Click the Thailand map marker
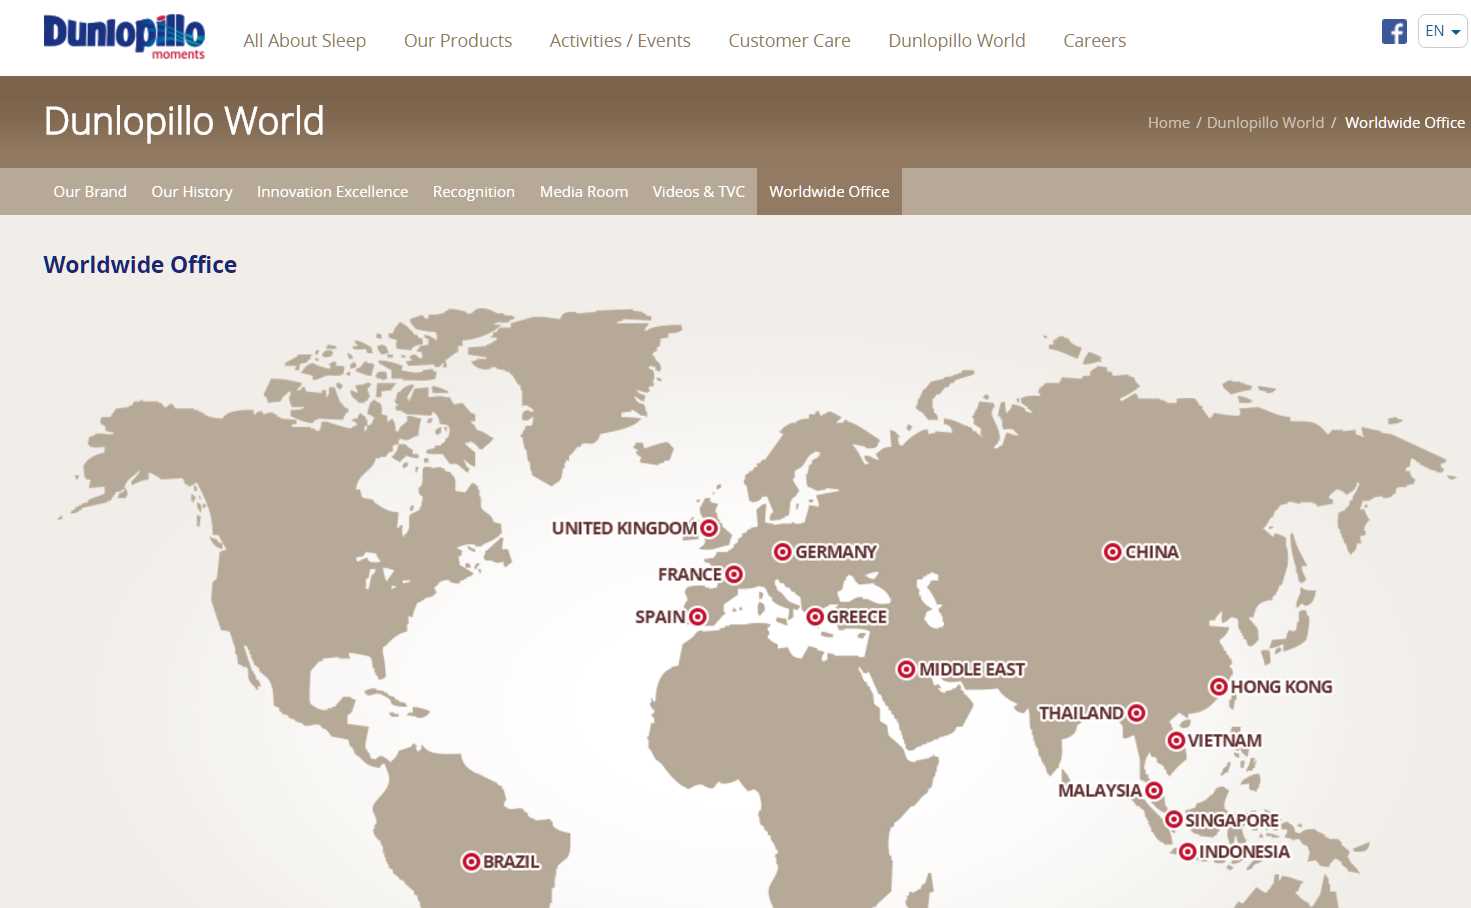Image resolution: width=1471 pixels, height=908 pixels. pyautogui.click(x=1136, y=713)
